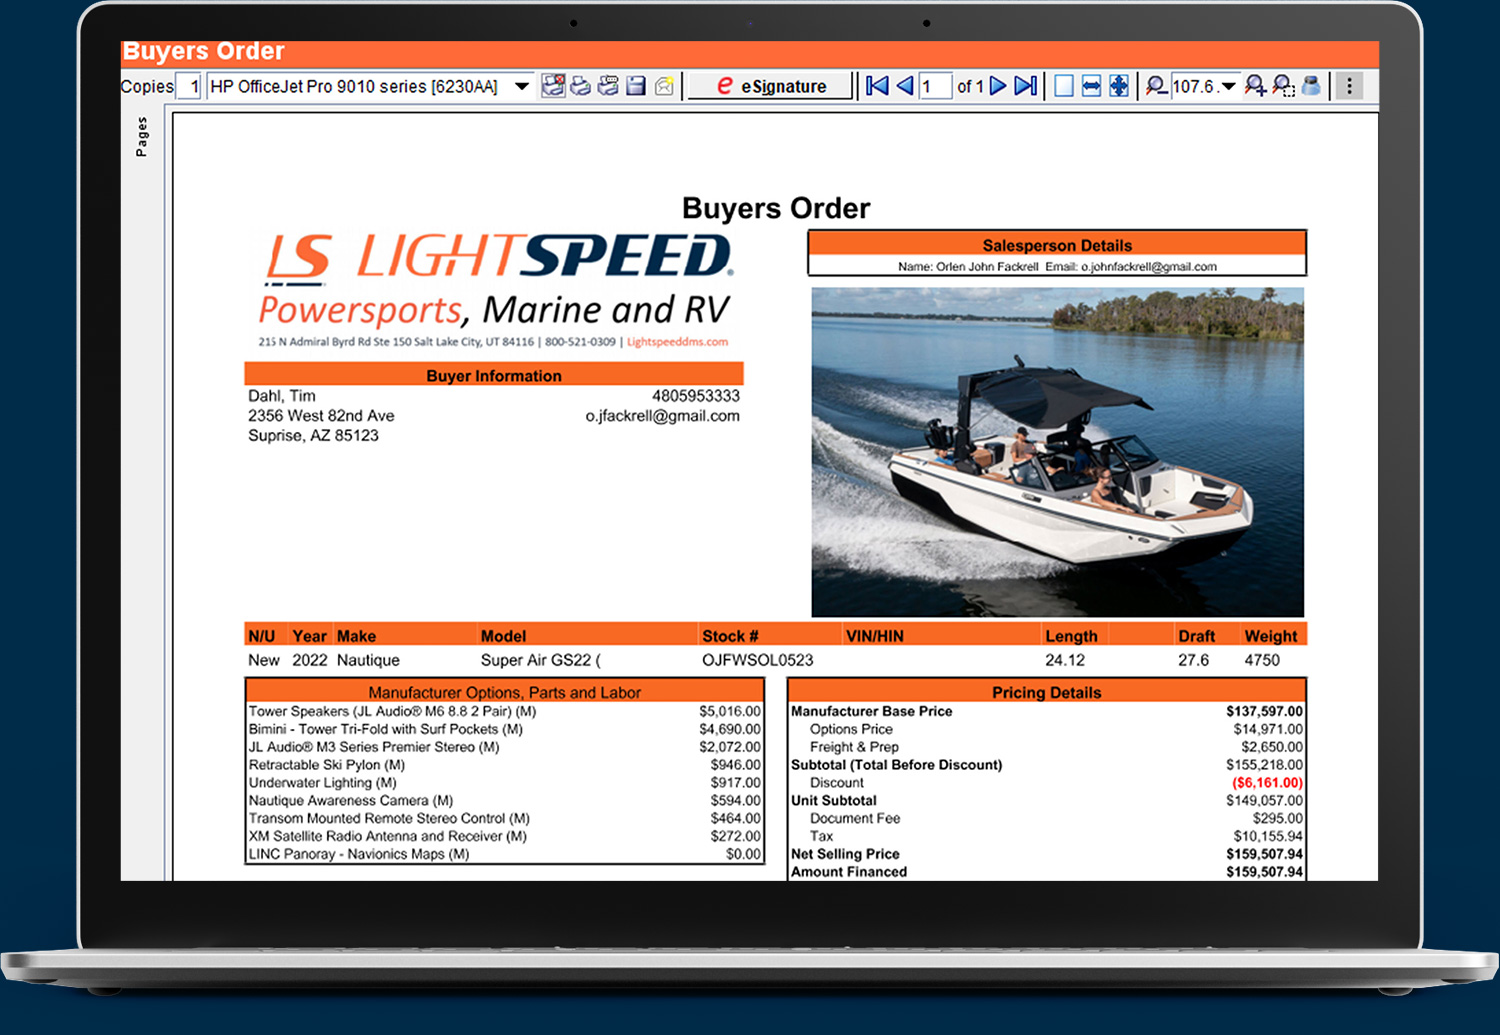Click the "Nautique Awareness Camera (M)" row
Screen dimensions: 1500x1035
[505, 801]
